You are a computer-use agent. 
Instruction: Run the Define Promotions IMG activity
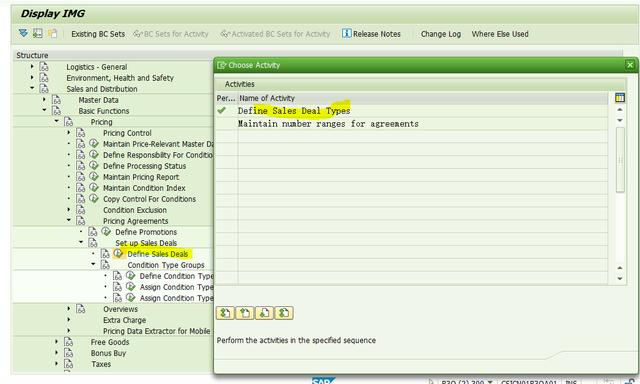[106, 232]
